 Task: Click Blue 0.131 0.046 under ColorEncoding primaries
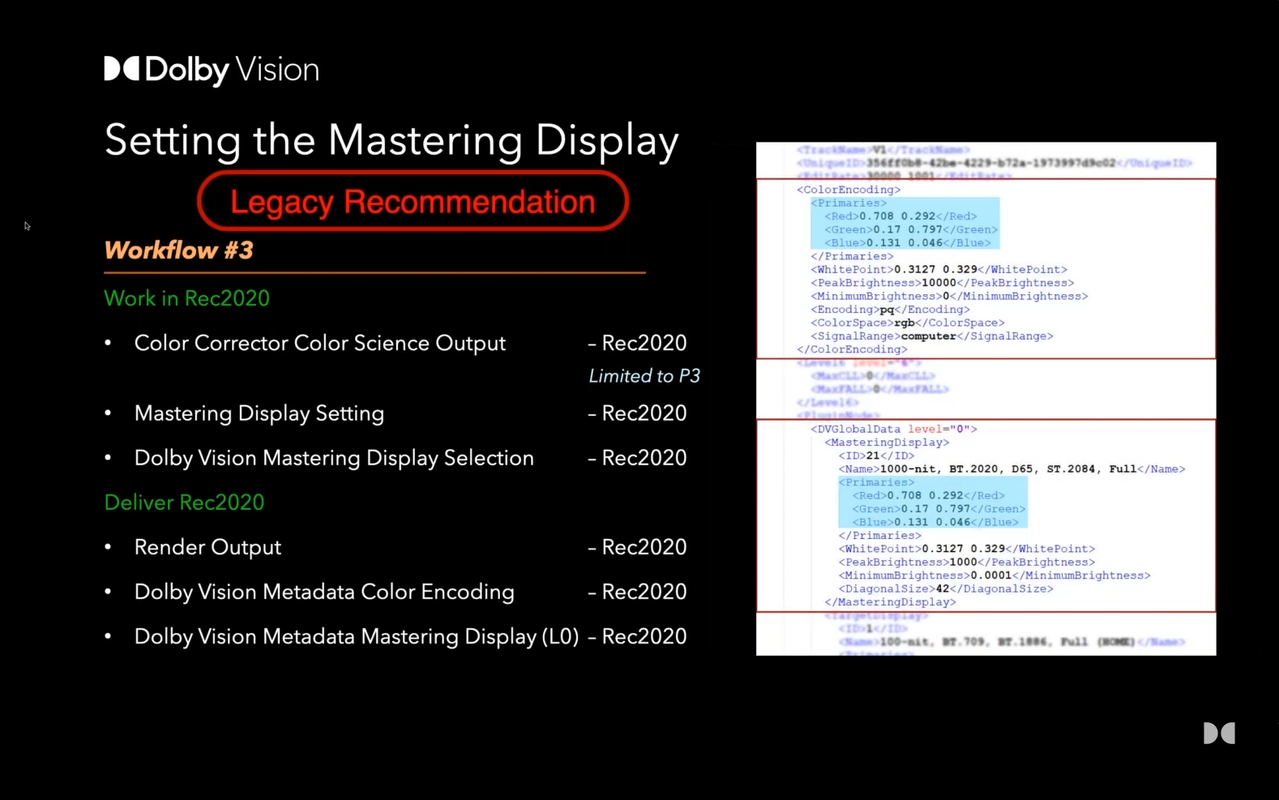tap(908, 243)
